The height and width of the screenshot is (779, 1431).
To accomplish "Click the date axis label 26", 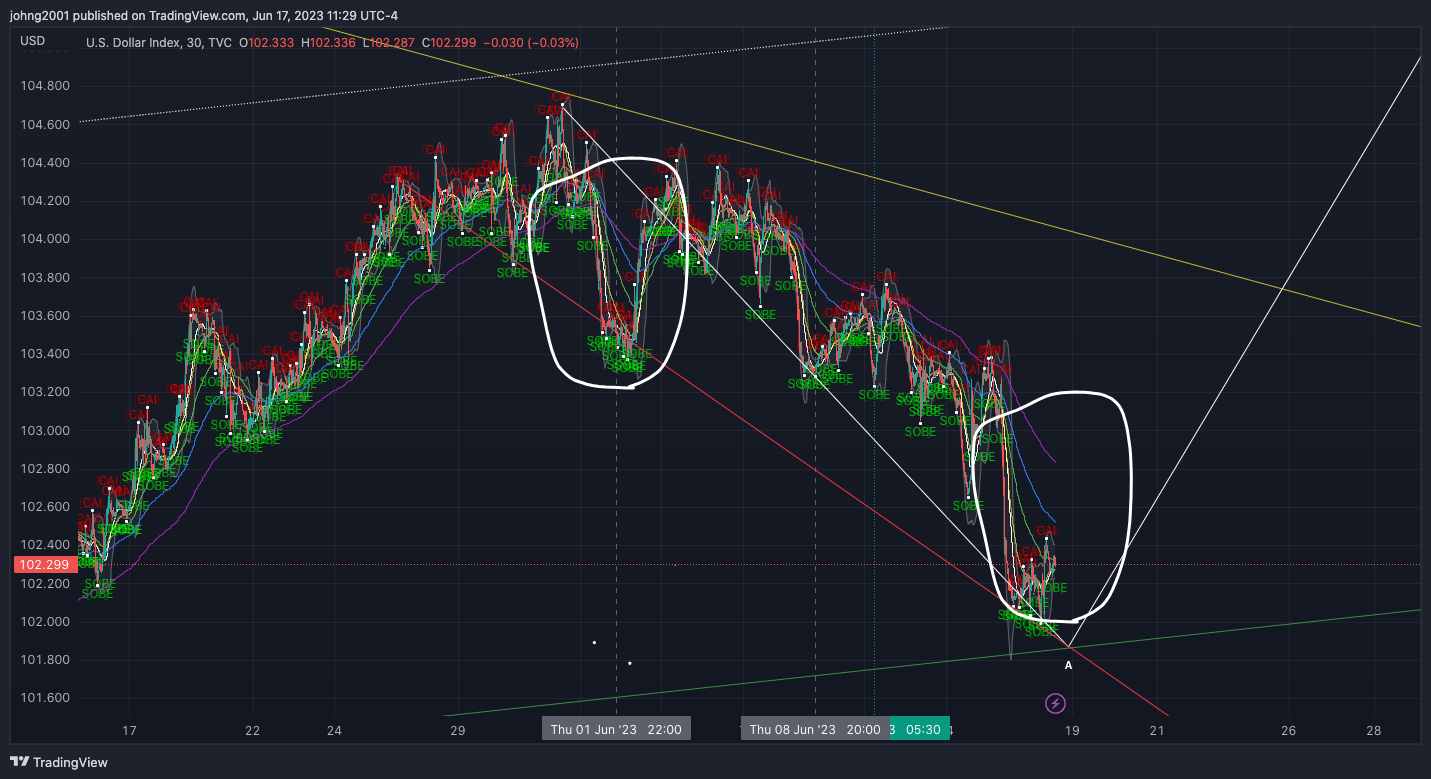I will [1288, 731].
